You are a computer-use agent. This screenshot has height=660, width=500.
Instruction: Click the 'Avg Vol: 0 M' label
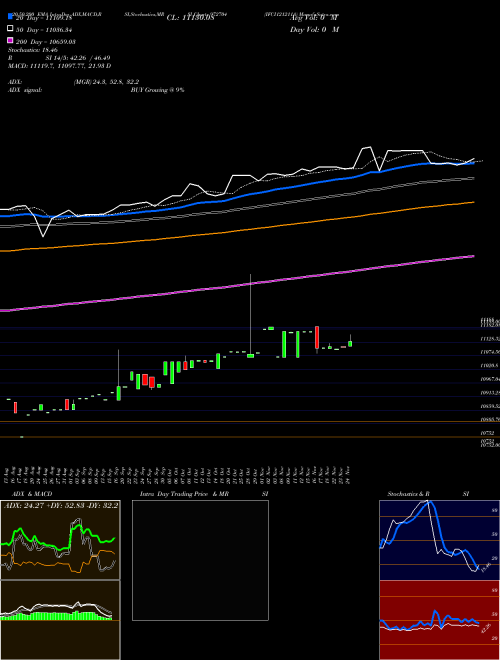[x=314, y=18]
